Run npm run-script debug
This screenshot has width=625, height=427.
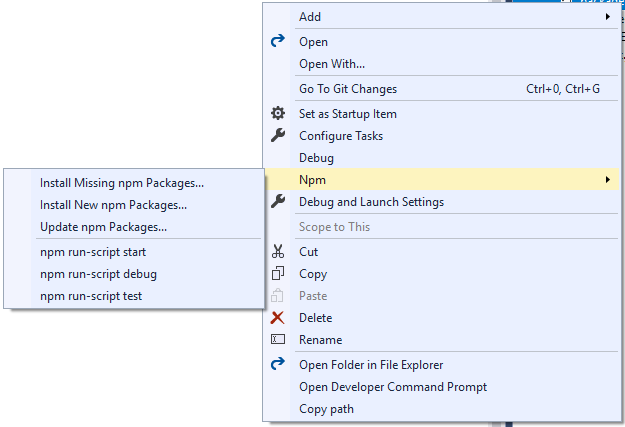(134, 274)
